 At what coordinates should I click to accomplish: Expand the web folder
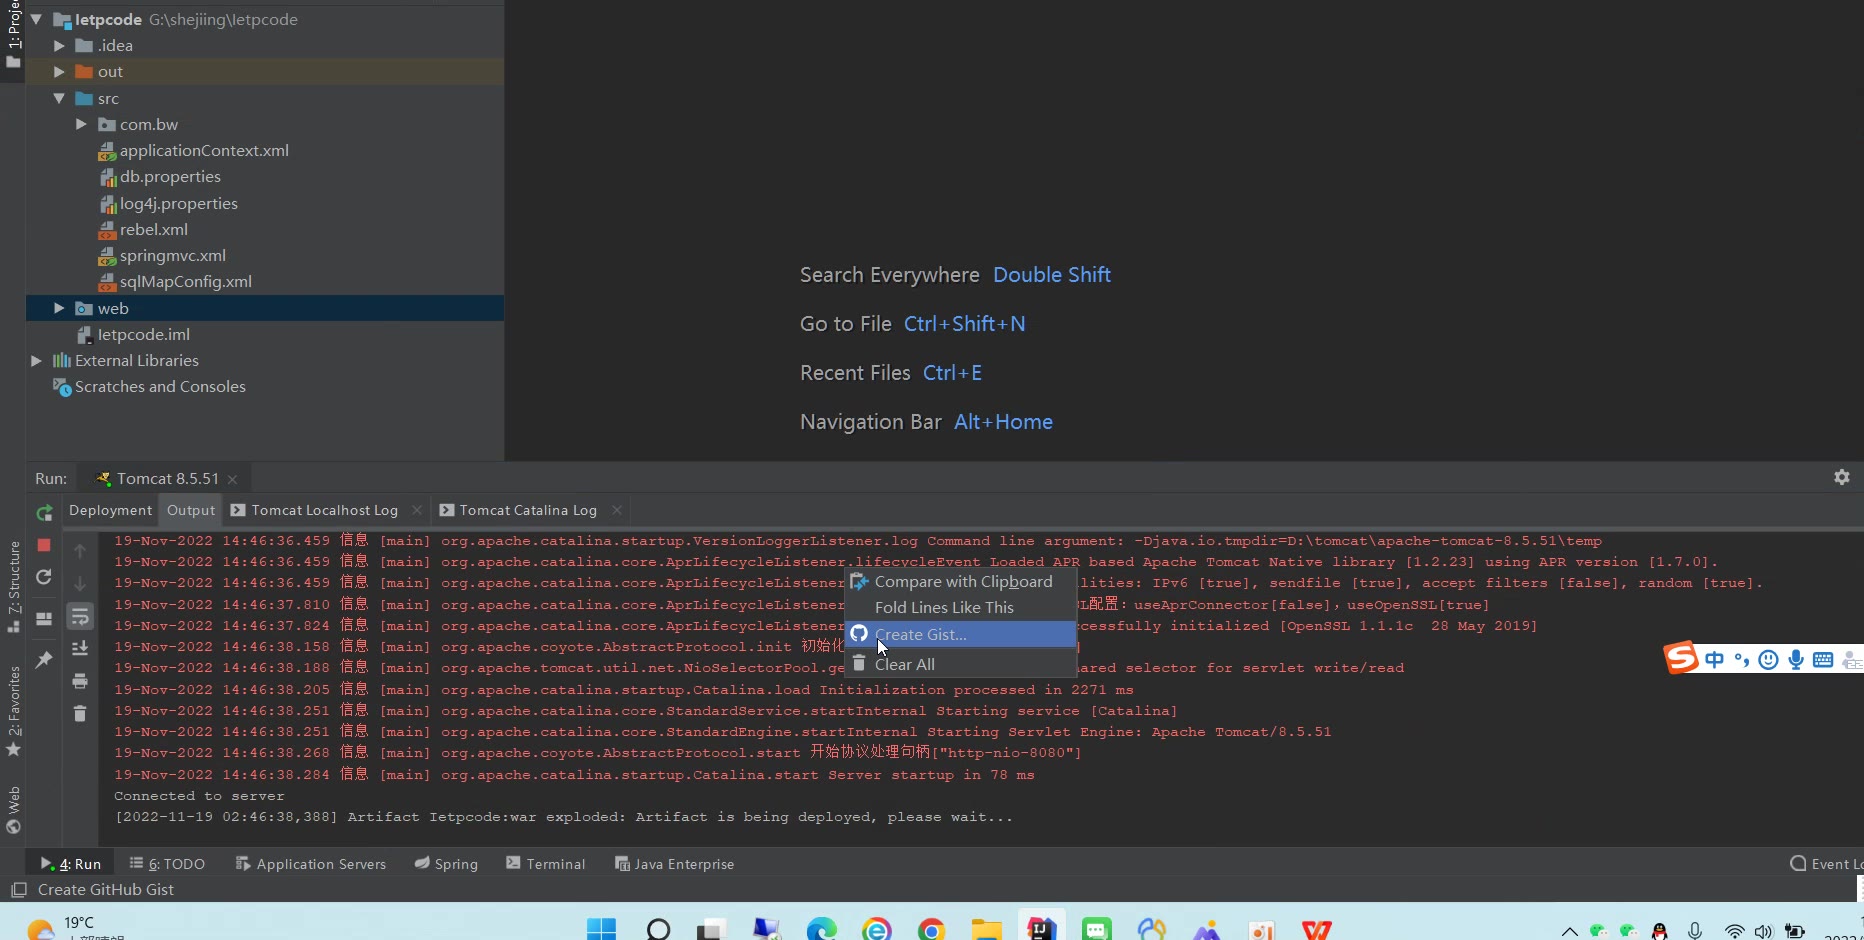click(x=59, y=308)
